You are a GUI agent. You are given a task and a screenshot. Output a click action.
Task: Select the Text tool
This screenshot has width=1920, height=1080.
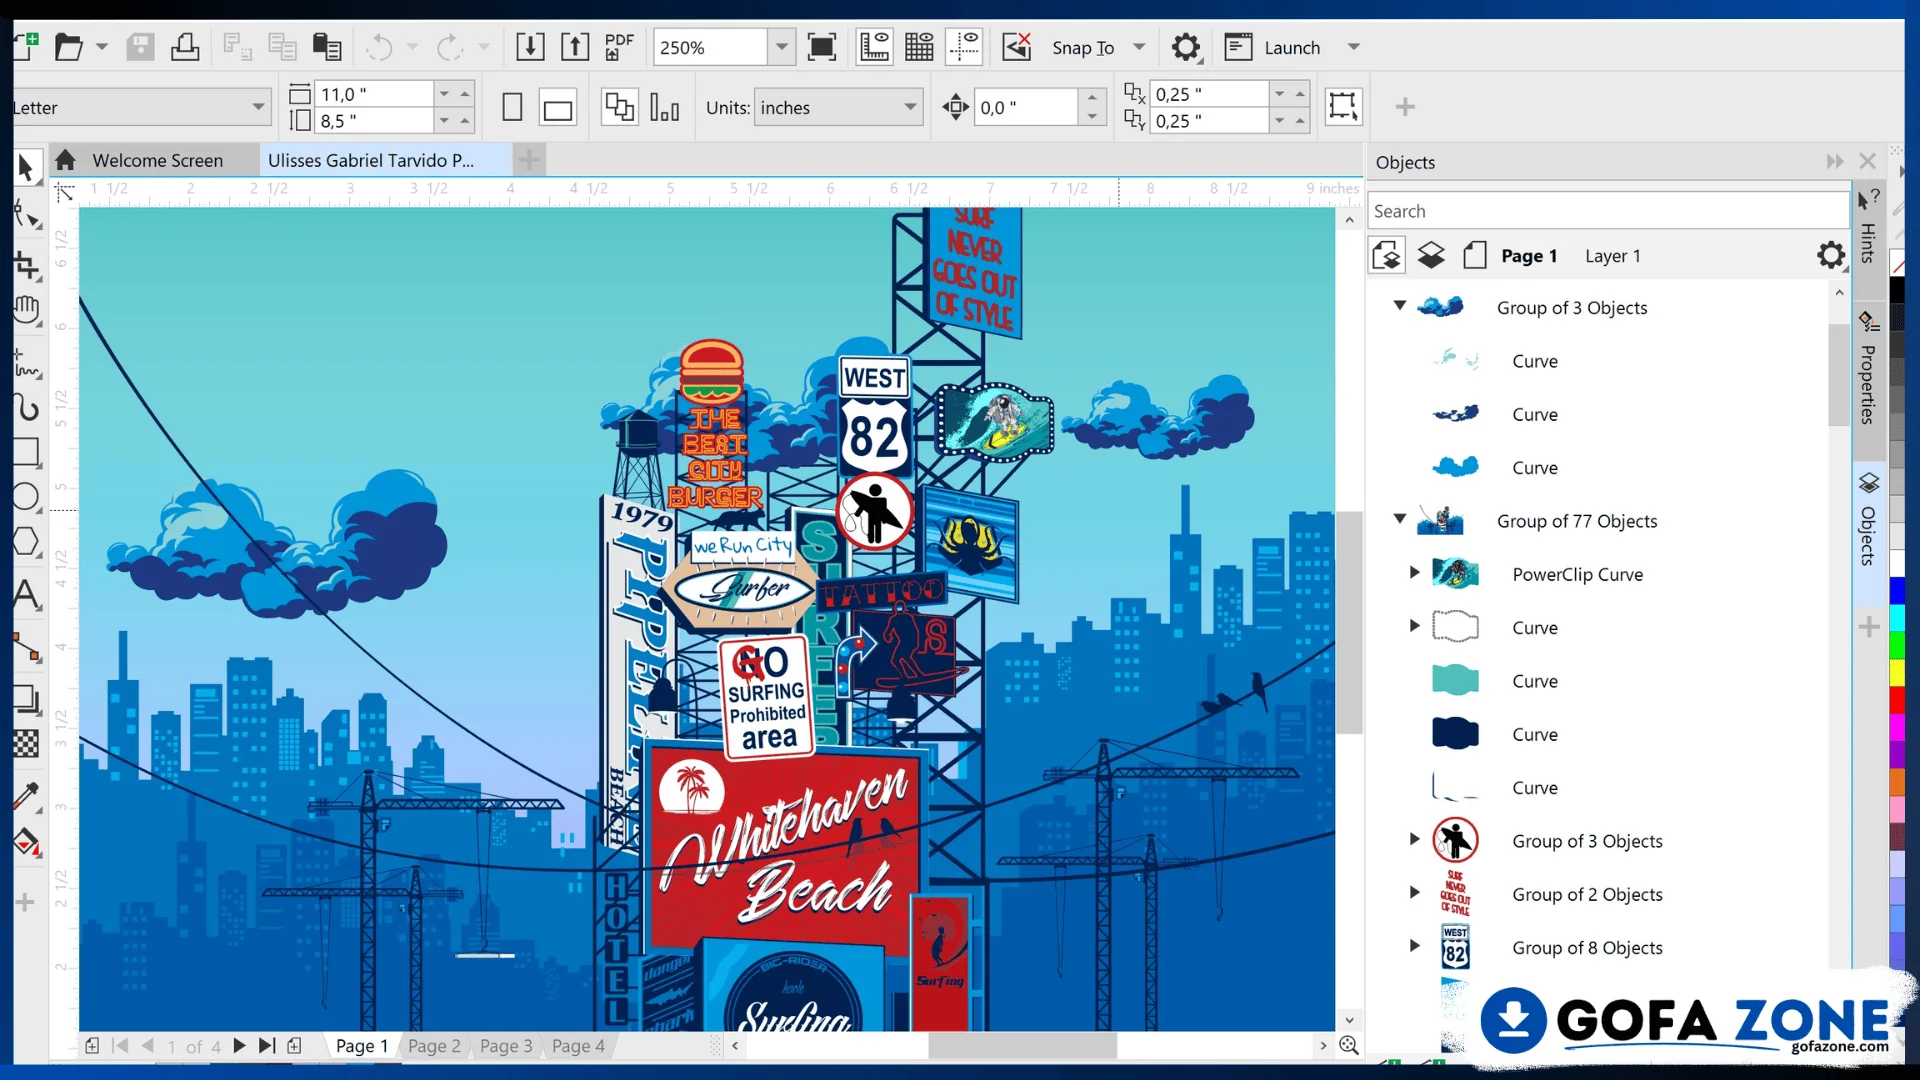(x=27, y=595)
